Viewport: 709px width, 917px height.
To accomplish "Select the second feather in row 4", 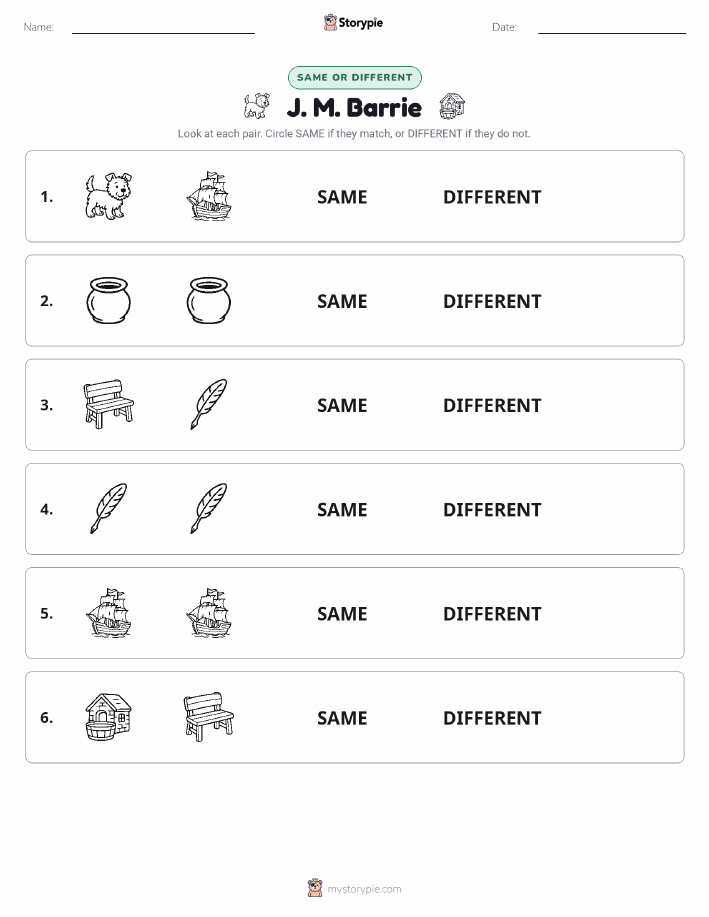I will pos(209,508).
